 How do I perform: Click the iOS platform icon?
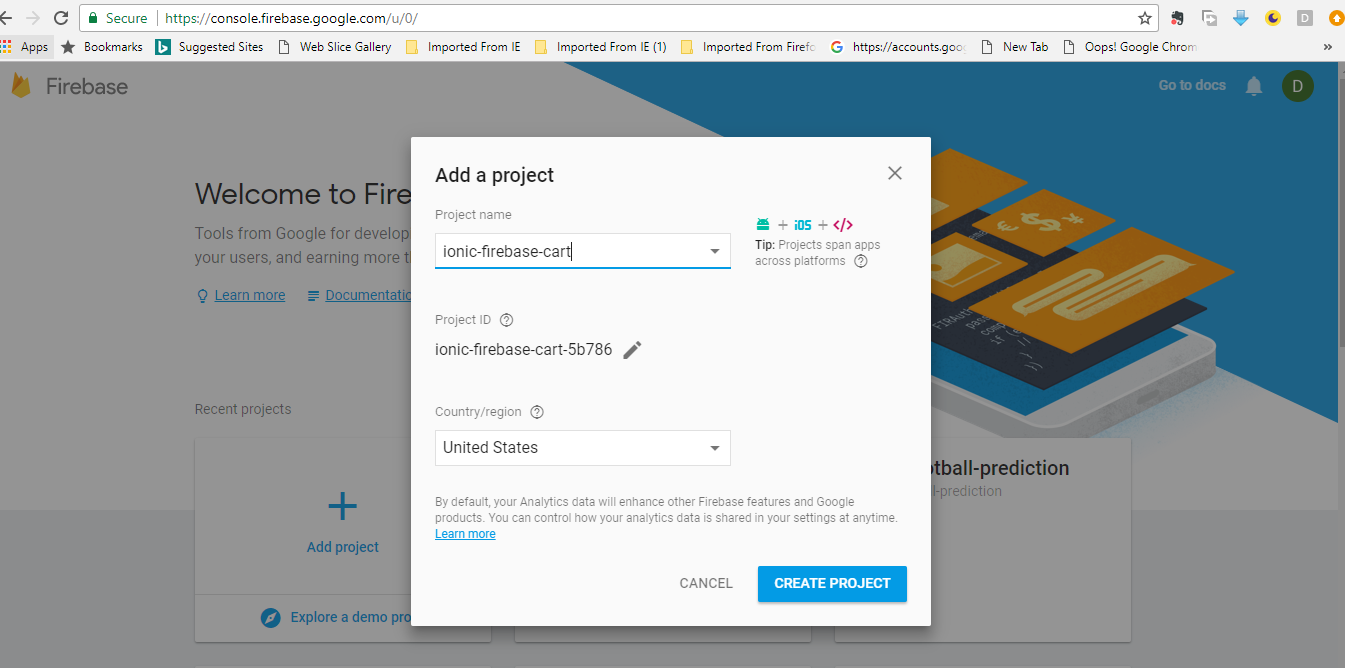tap(803, 225)
